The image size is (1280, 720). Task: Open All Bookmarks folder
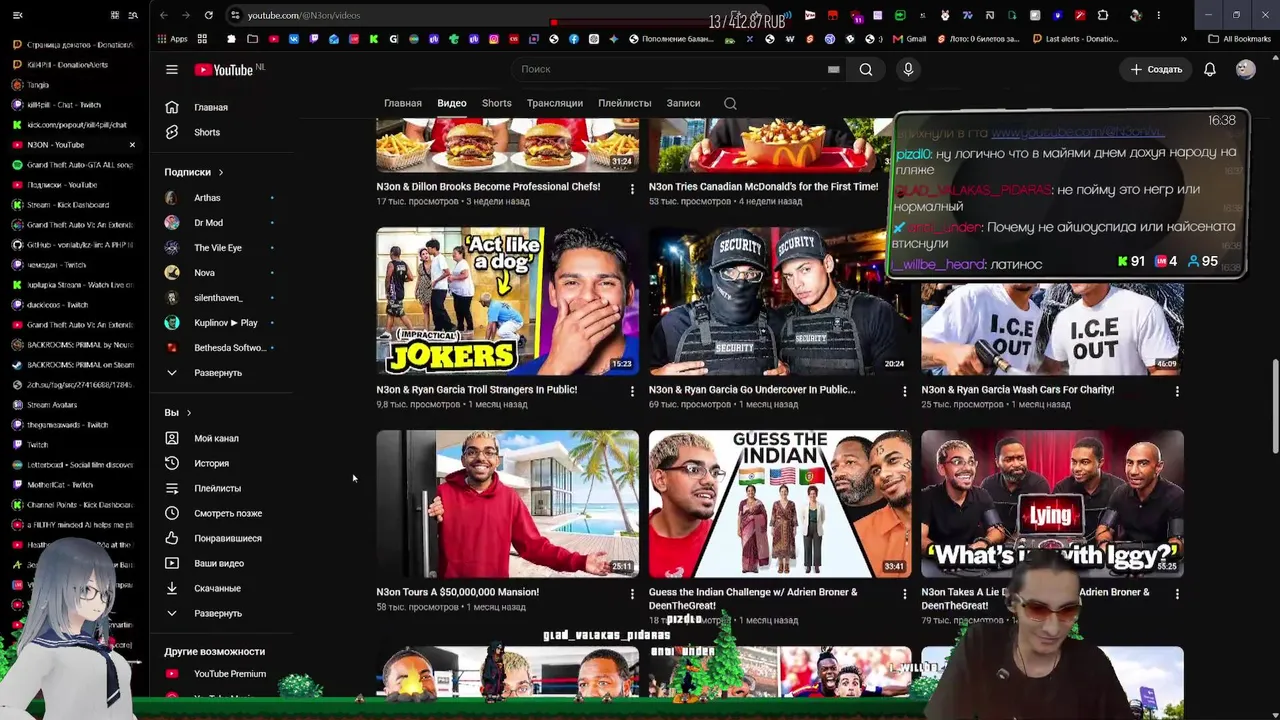1240,39
